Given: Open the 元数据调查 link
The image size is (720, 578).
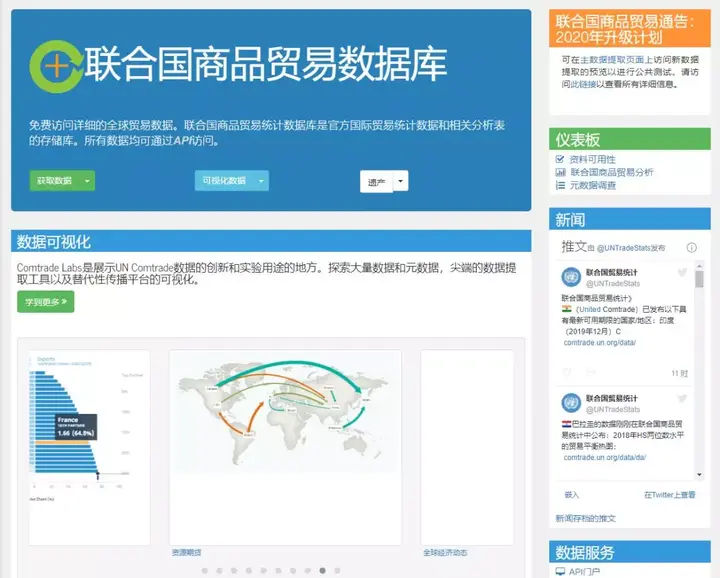Looking at the screenshot, I should tap(593, 185).
